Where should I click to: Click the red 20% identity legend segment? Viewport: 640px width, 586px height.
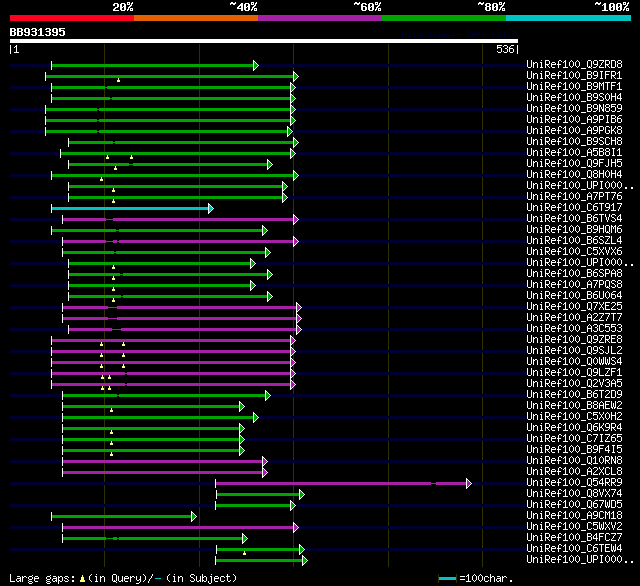pos(72,18)
